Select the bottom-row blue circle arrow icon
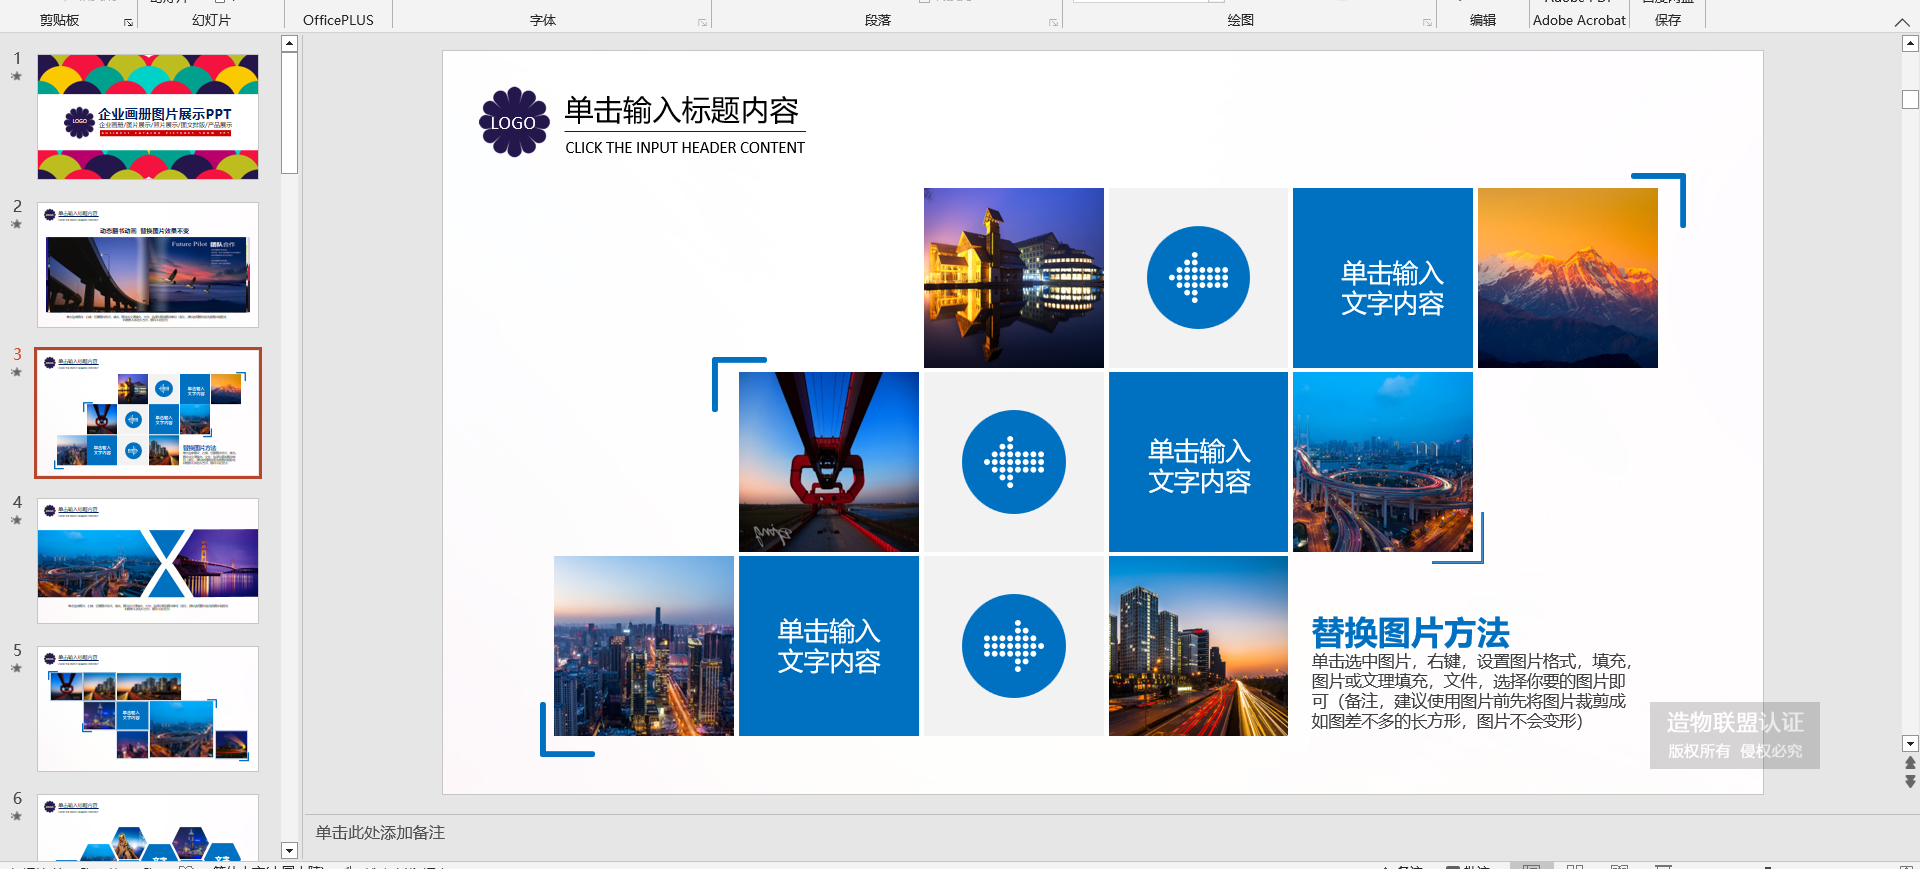Screen dimensions: 1920x869 [x=1013, y=646]
